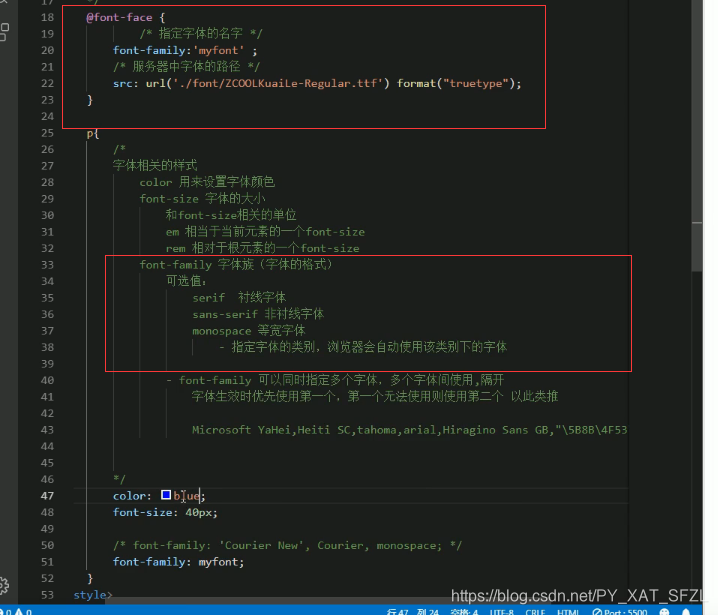Click the comment '字体相关的样式' on line 27

tap(155, 165)
